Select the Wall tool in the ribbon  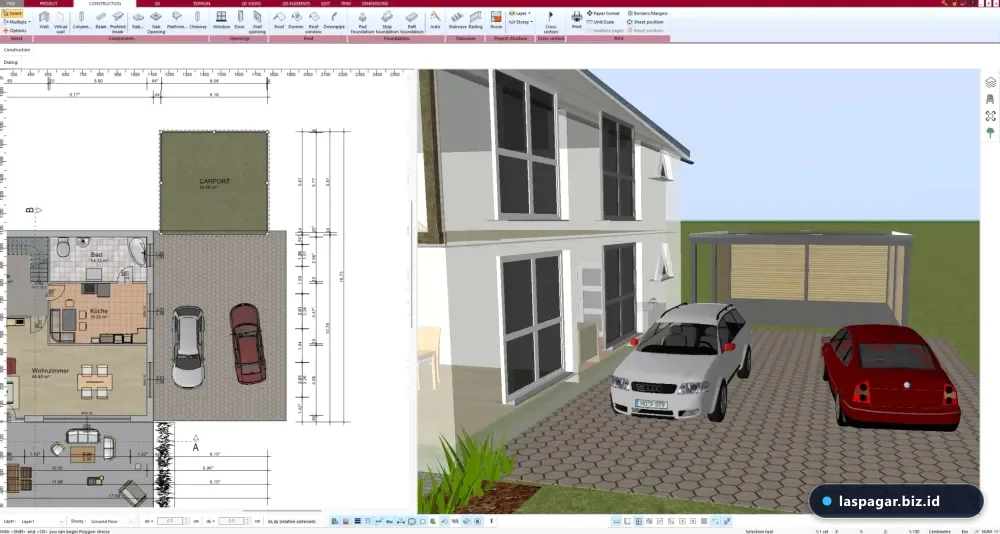click(44, 20)
